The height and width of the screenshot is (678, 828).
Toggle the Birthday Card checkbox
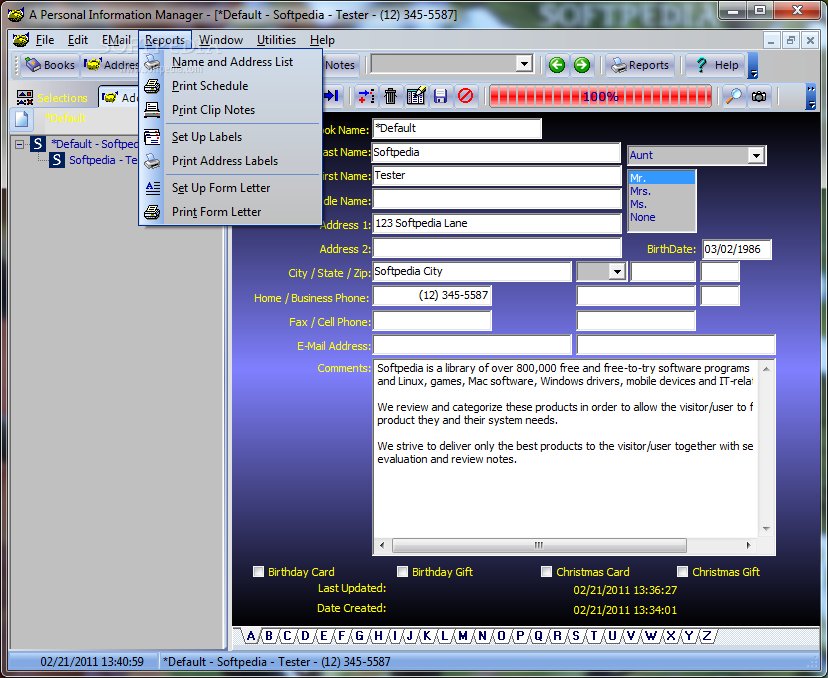[258, 572]
